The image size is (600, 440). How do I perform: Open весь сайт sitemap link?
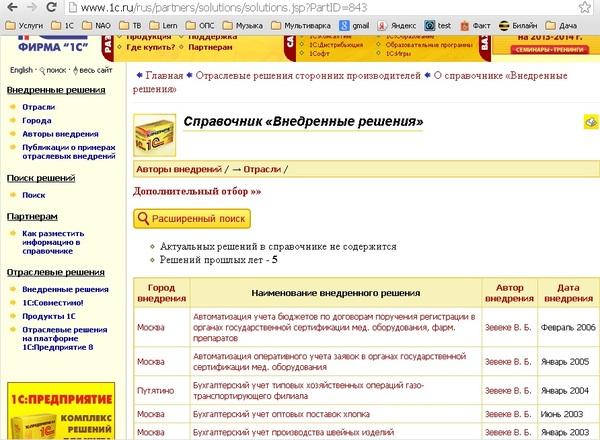pyautogui.click(x=101, y=70)
